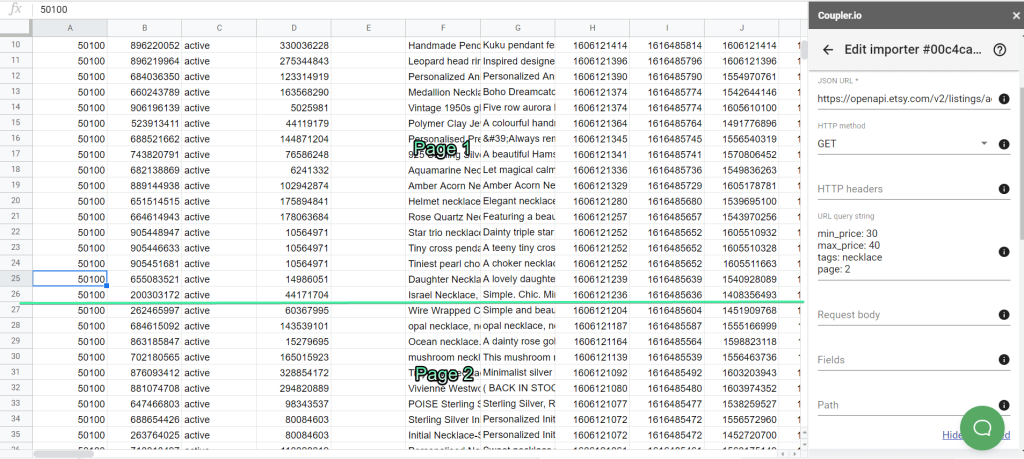
Task: Click the Hide advanced link
Action: pyautogui.click(x=976, y=435)
